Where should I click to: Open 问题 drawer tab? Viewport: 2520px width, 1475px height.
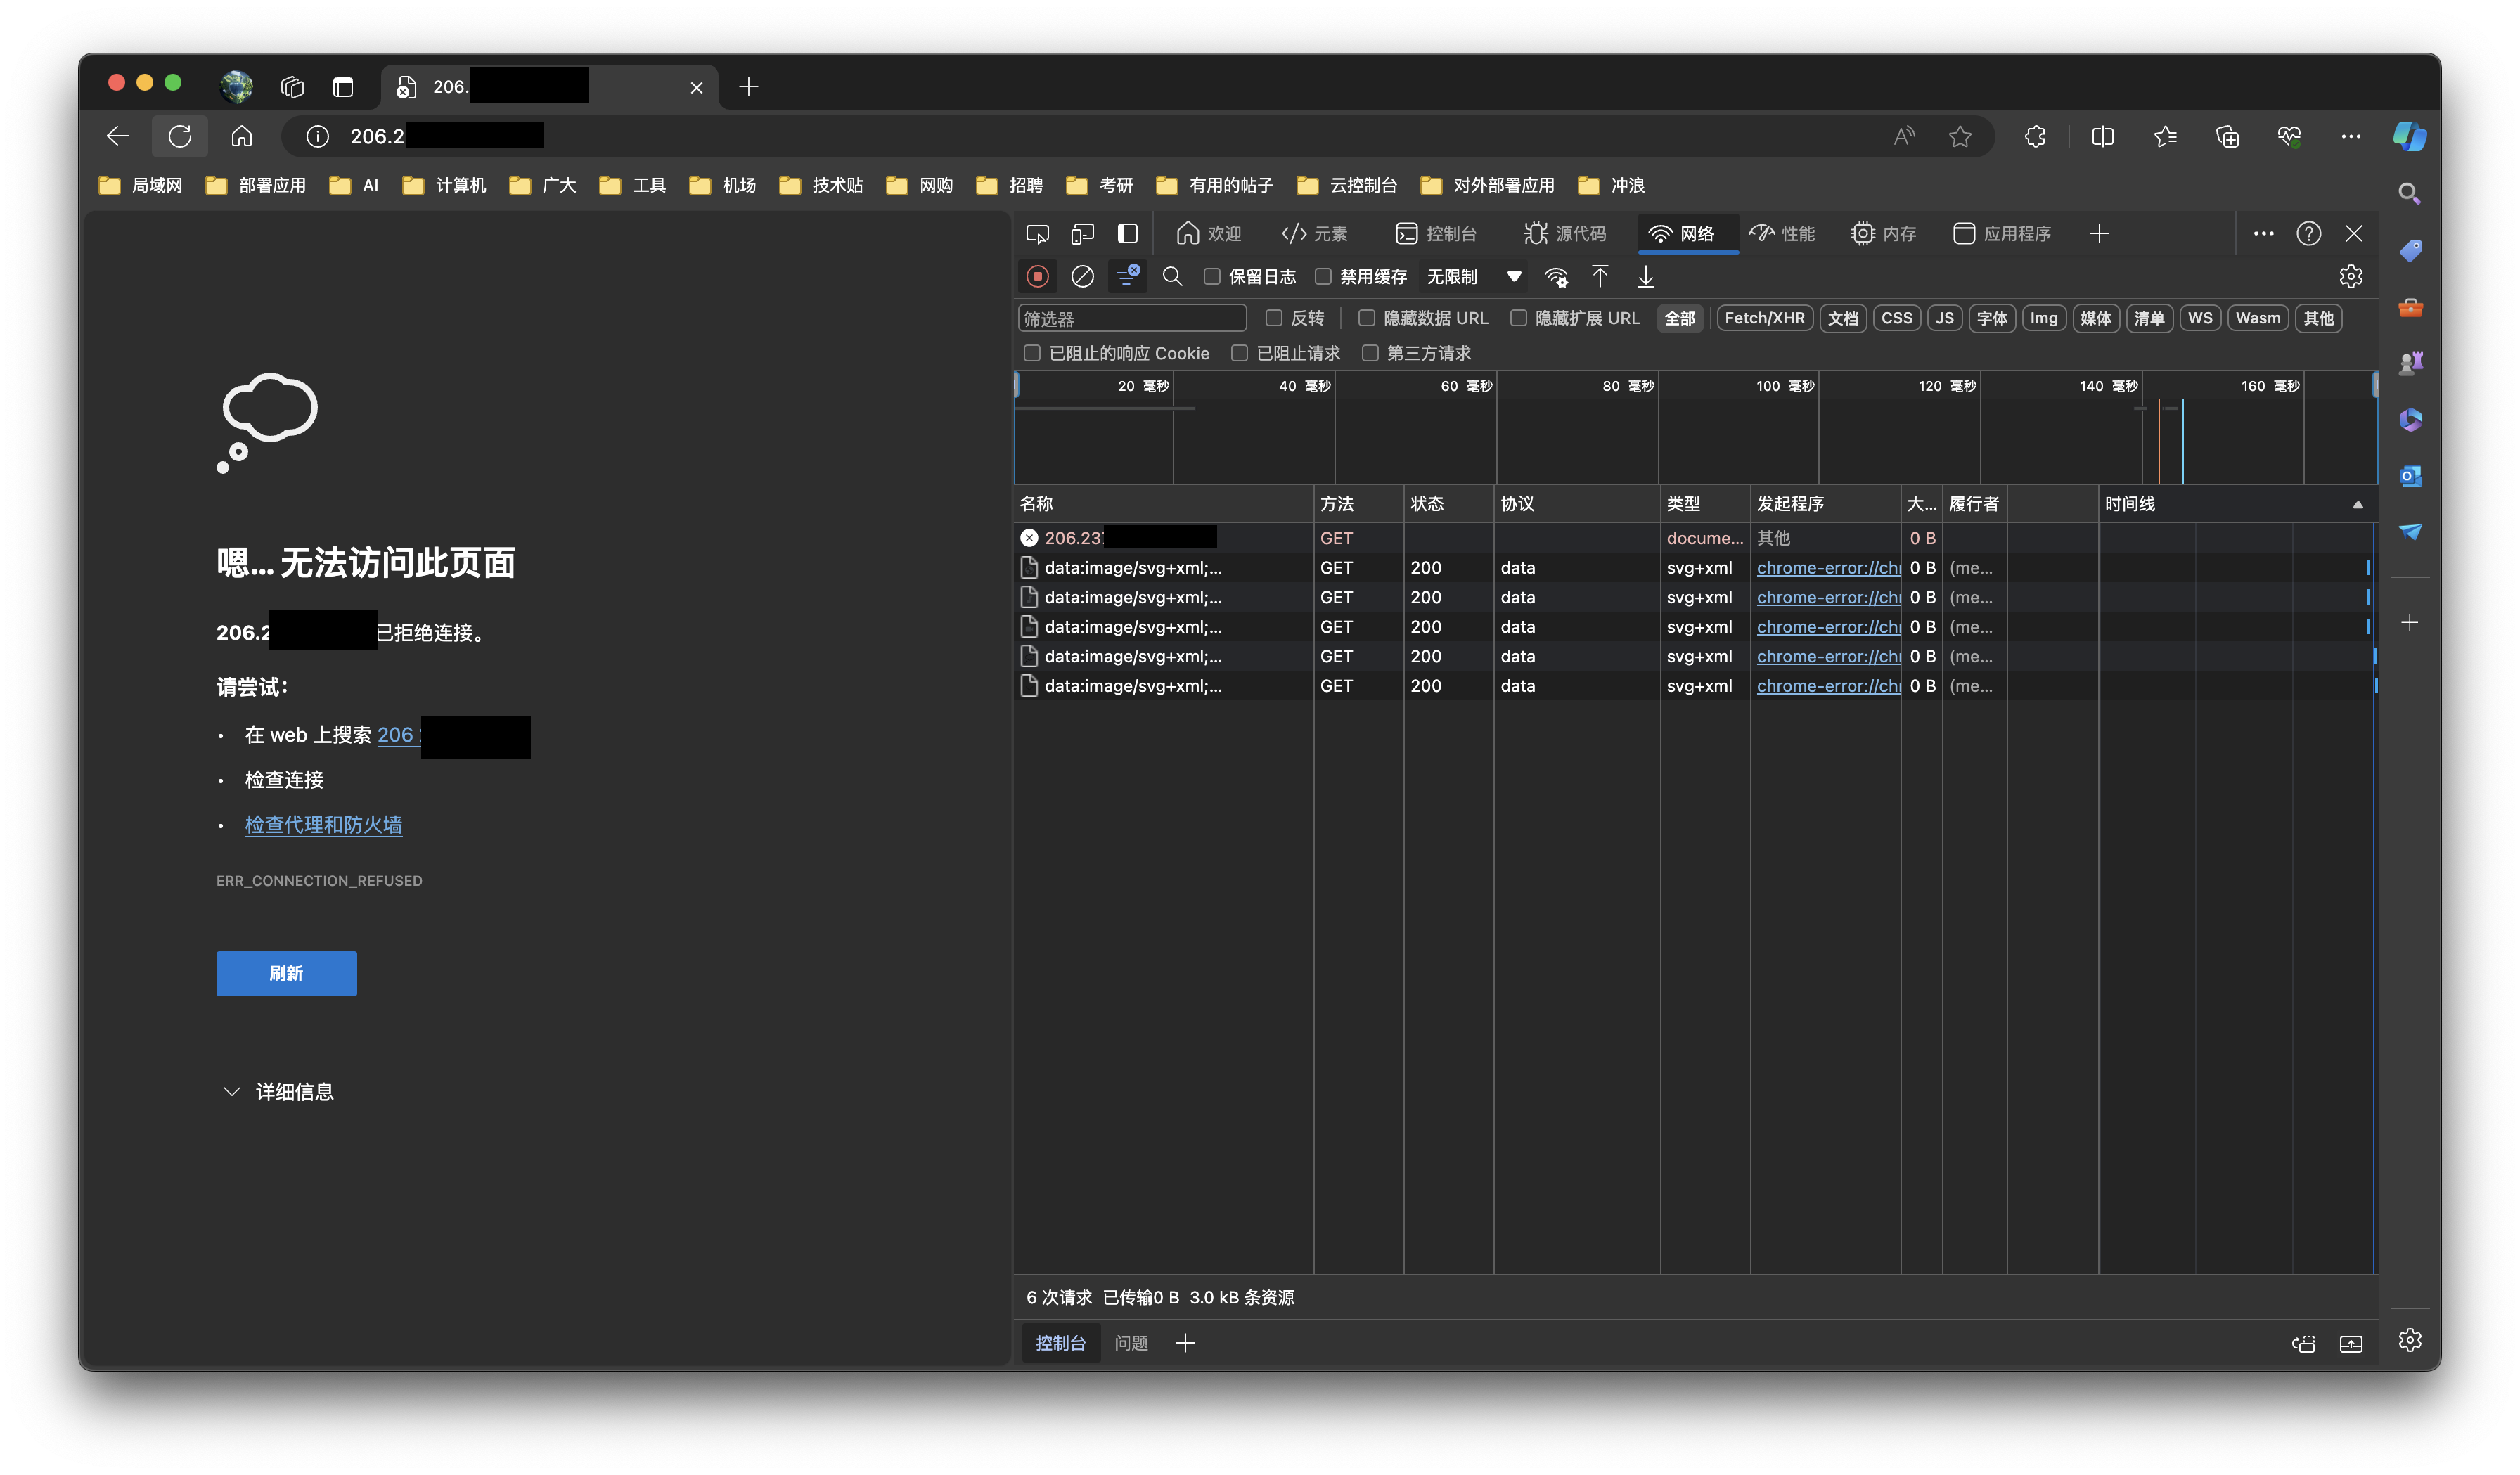pyautogui.click(x=1131, y=1343)
